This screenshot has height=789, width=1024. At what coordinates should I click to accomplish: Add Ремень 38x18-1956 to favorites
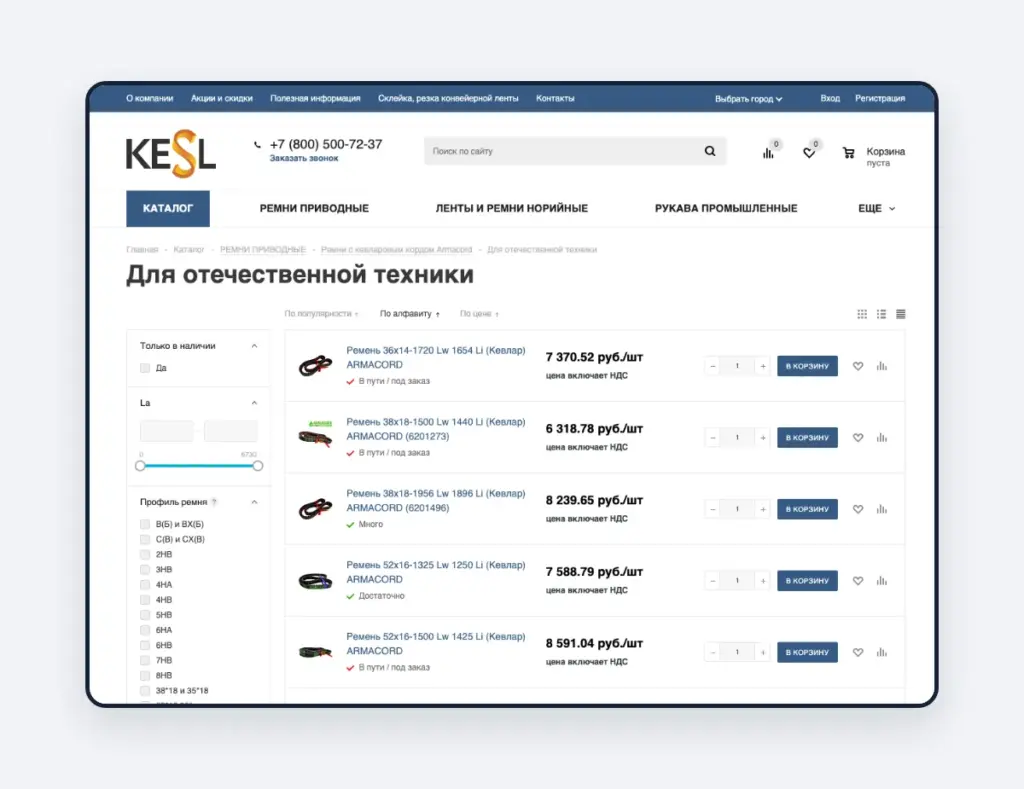click(858, 509)
